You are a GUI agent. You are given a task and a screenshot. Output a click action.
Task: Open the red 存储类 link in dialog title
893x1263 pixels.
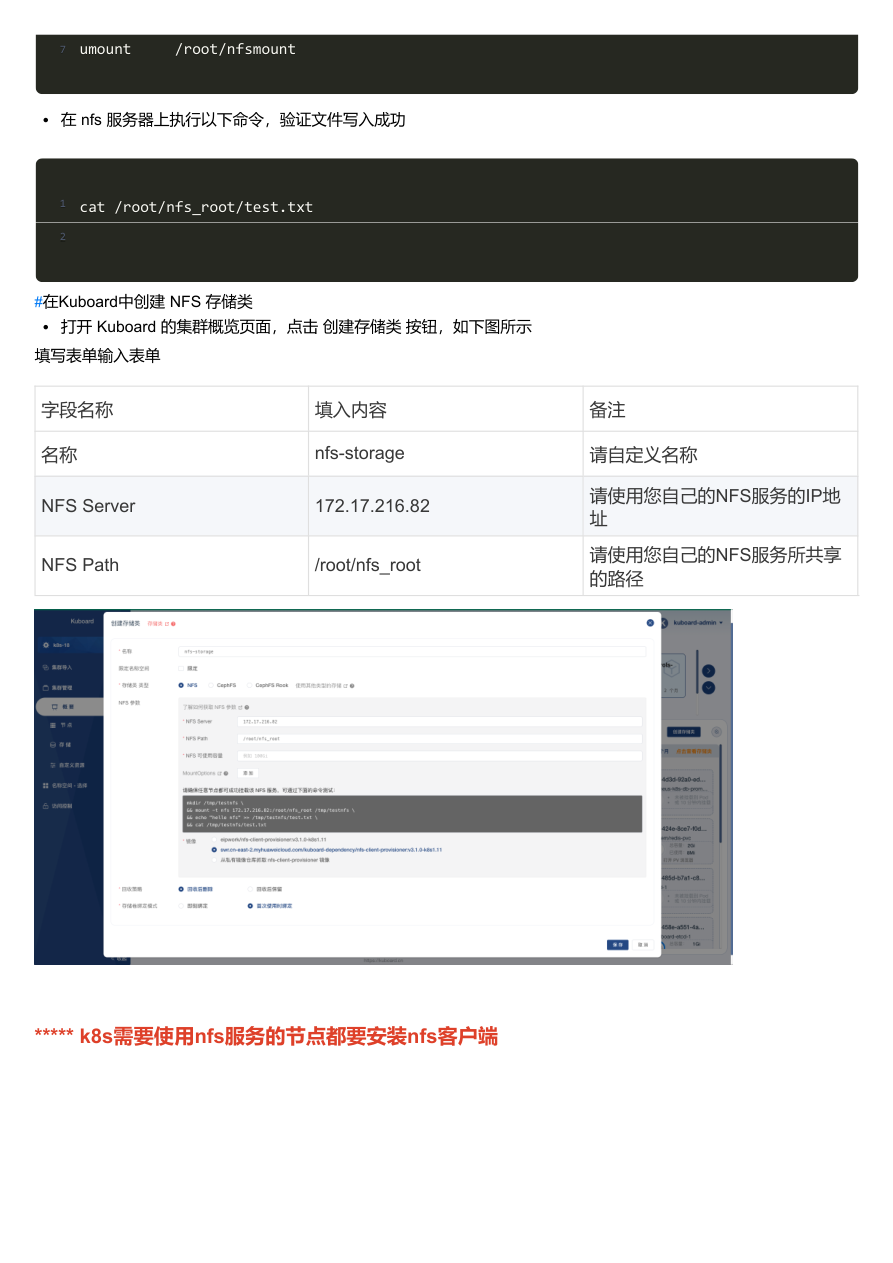[156, 624]
